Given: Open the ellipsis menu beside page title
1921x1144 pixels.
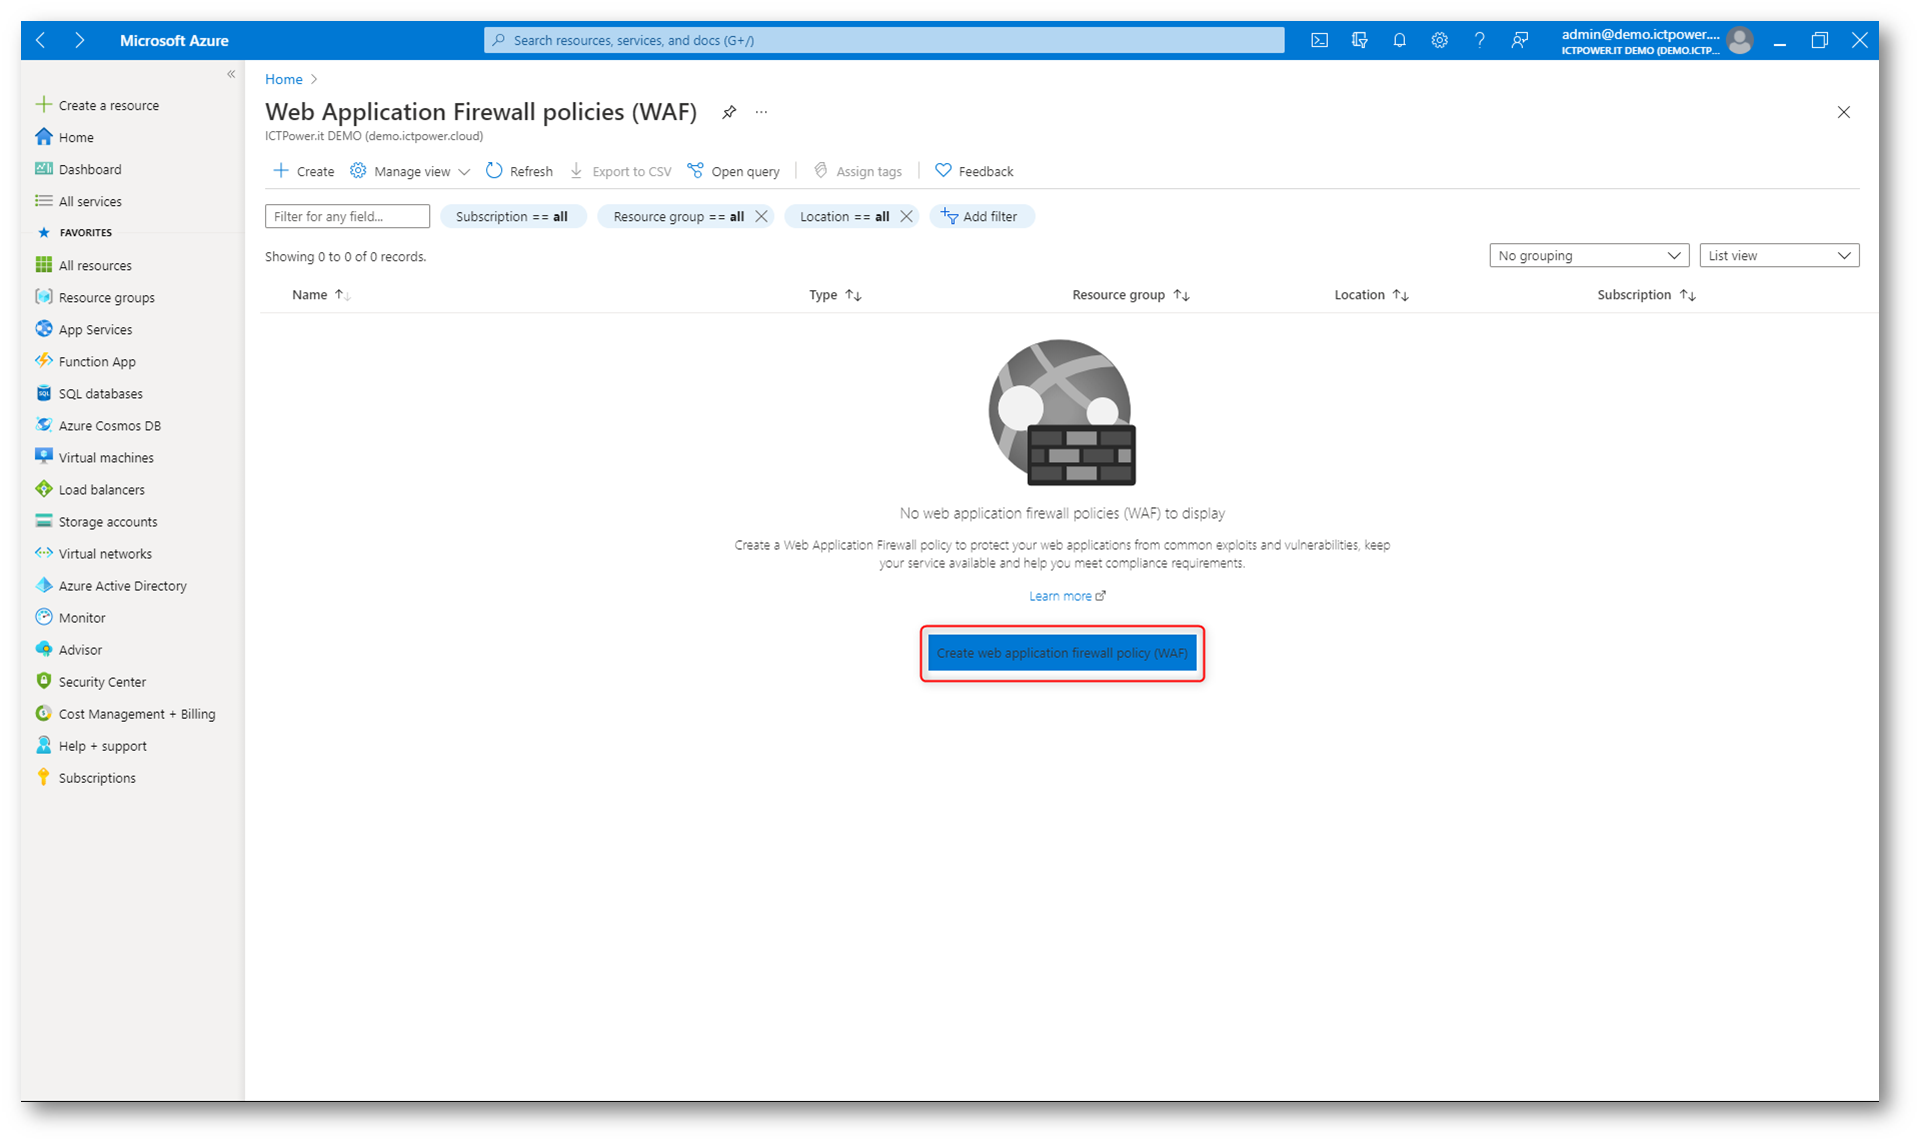Looking at the screenshot, I should click(762, 112).
